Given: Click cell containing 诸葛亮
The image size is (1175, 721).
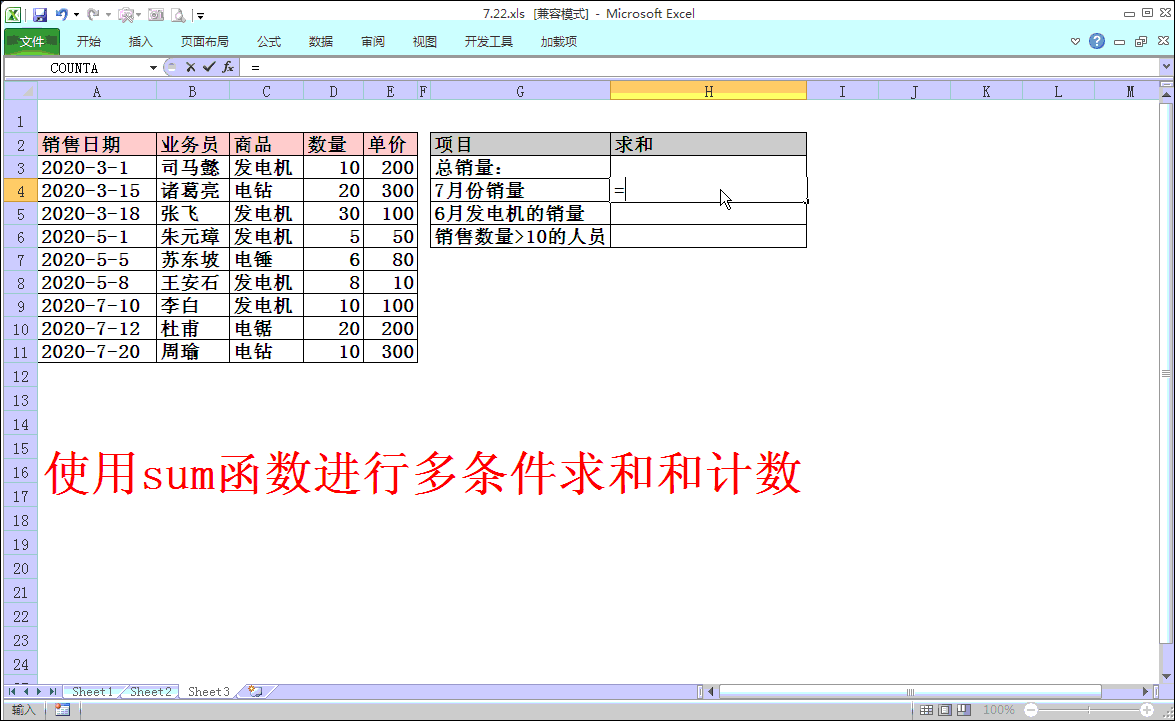Looking at the screenshot, I should click(193, 190).
